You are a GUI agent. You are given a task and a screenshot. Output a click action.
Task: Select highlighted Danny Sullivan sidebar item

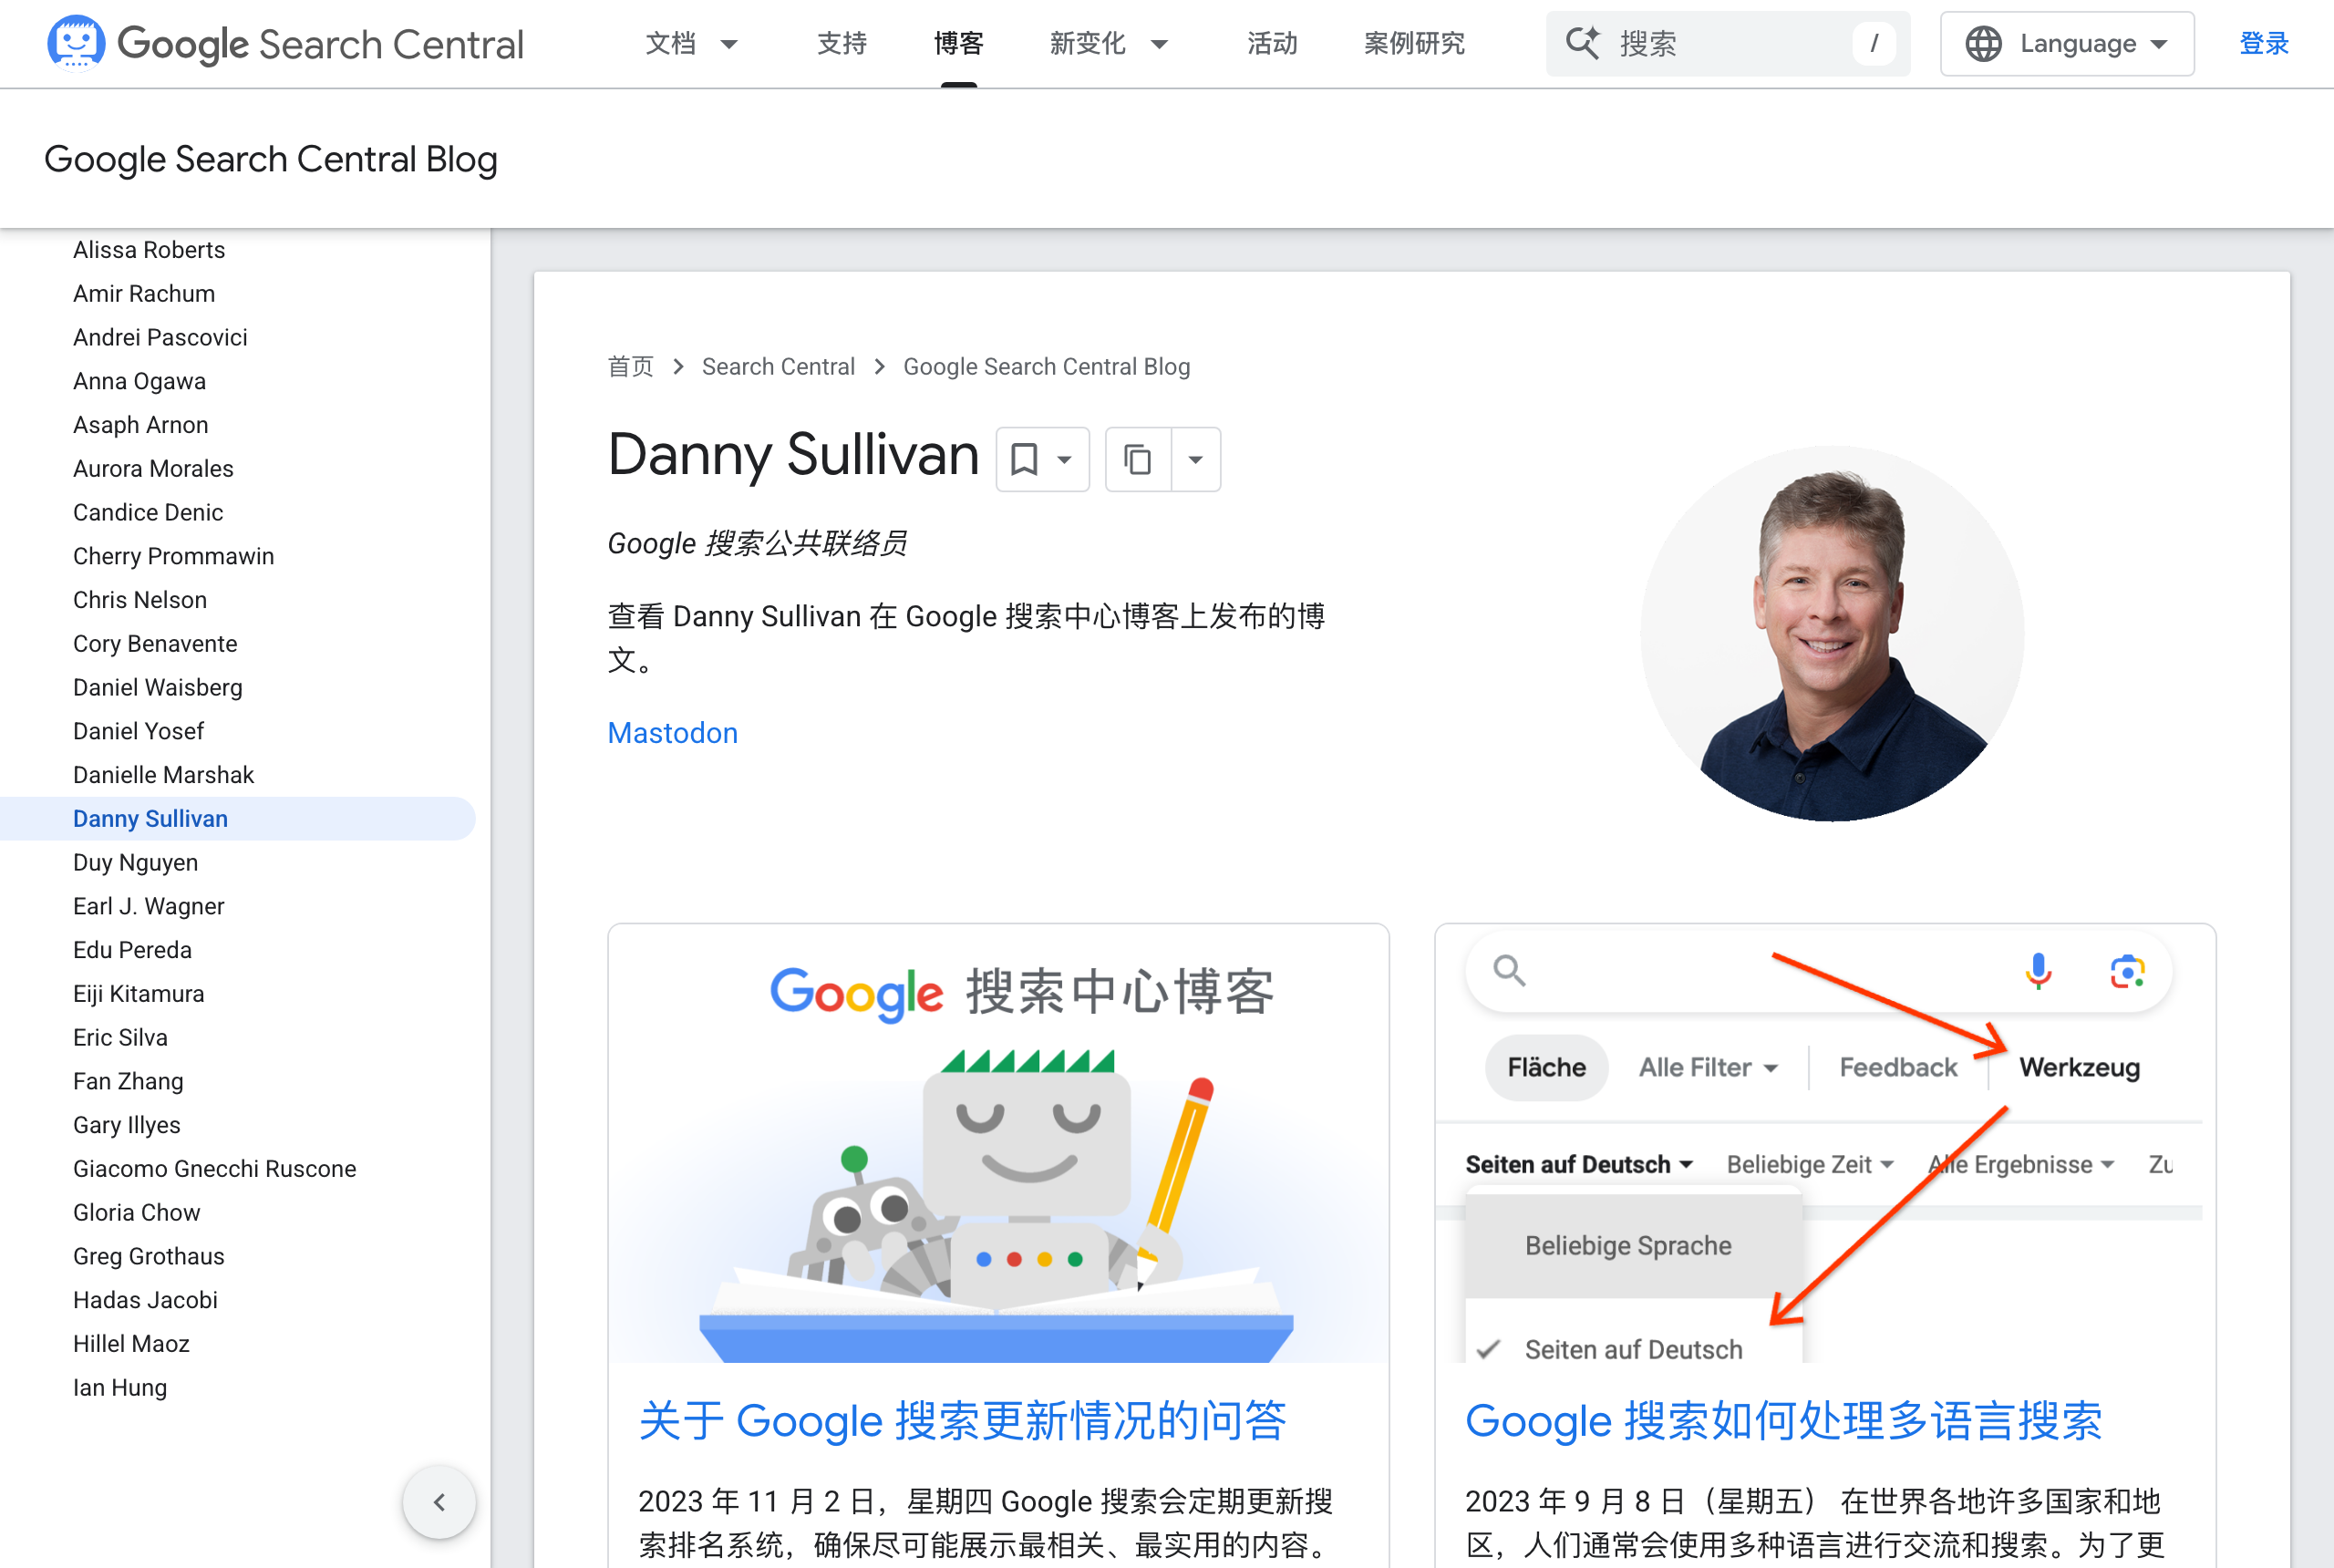(237, 819)
